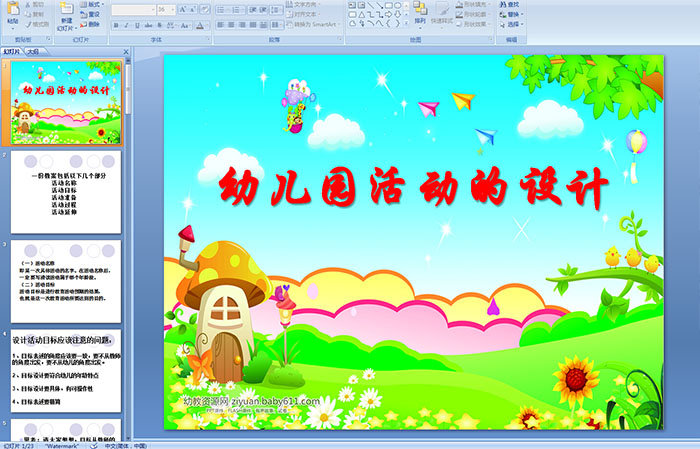Toggle the Bullets list button
Image resolution: width=700 pixels, height=449 pixels.
221,9
